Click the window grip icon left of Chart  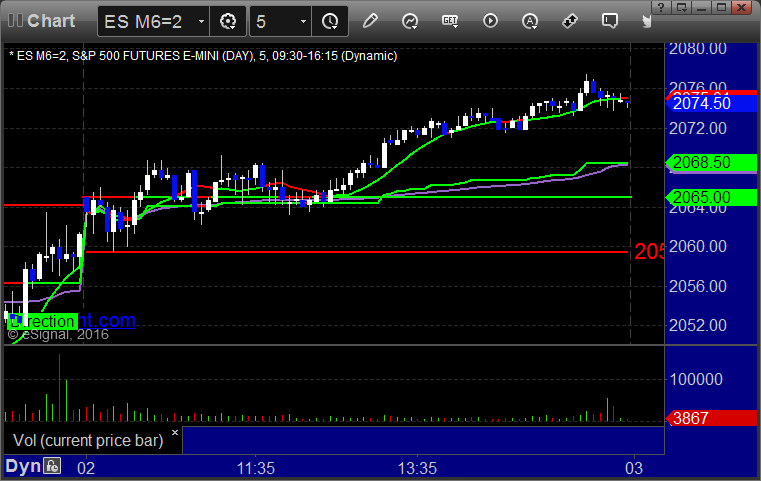tap(16, 20)
